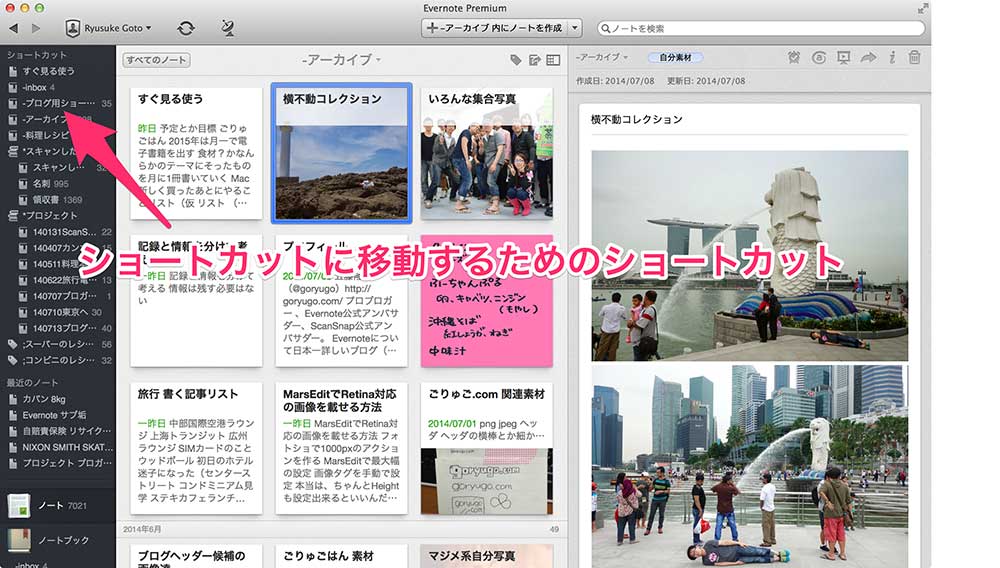
Task: Open the いろんな集合写真 note card
Action: 487,153
